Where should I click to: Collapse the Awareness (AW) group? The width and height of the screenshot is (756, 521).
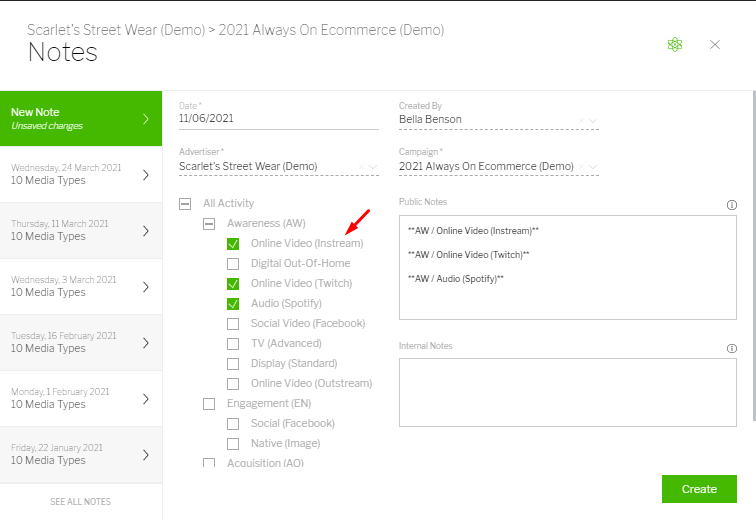coord(209,224)
